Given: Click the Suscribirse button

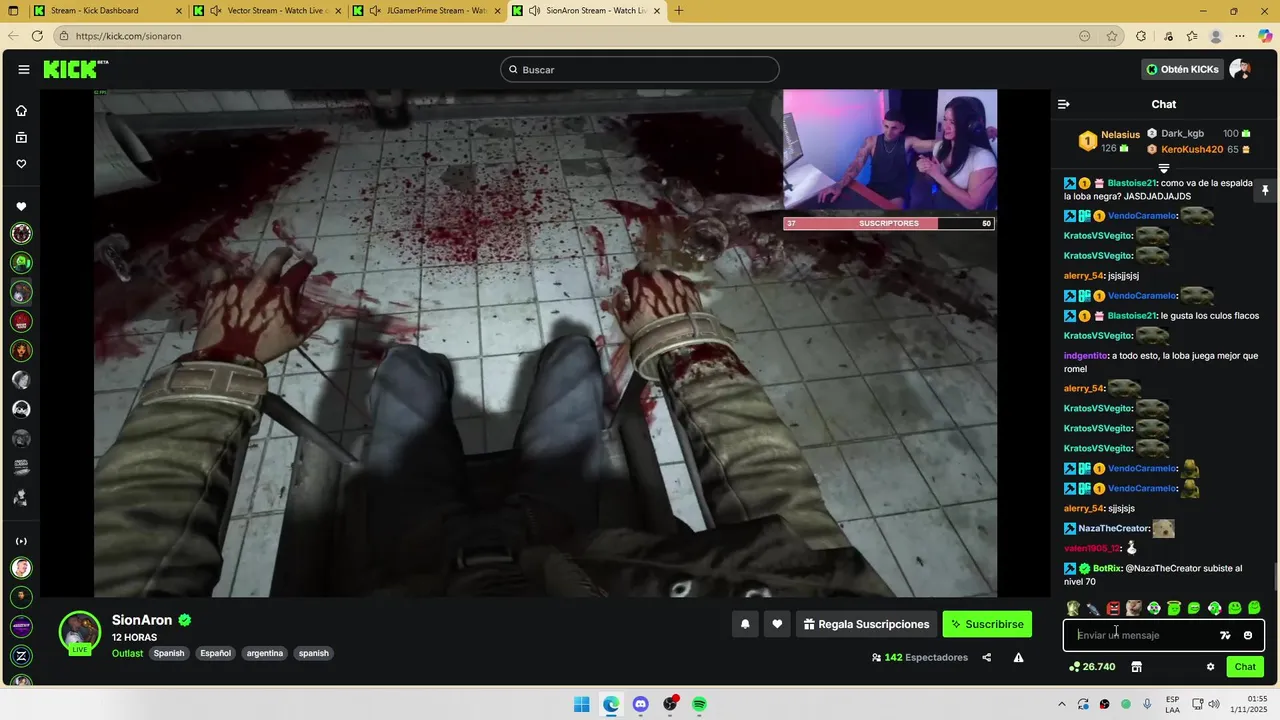Looking at the screenshot, I should [987, 624].
